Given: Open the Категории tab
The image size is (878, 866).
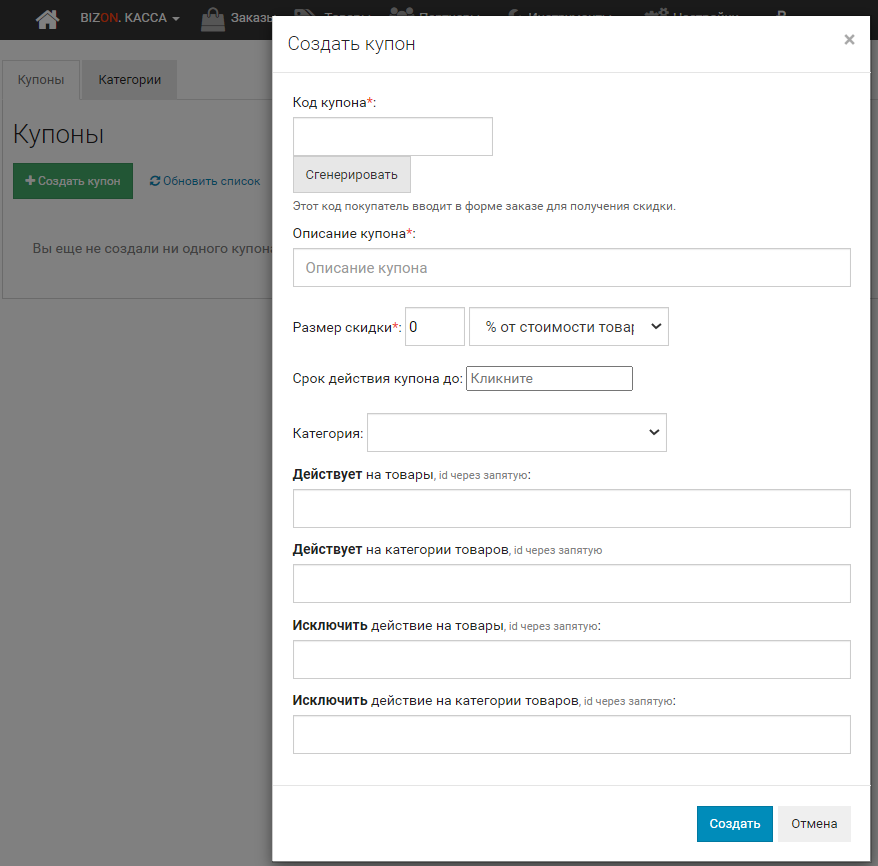Looking at the screenshot, I should (x=130, y=80).
